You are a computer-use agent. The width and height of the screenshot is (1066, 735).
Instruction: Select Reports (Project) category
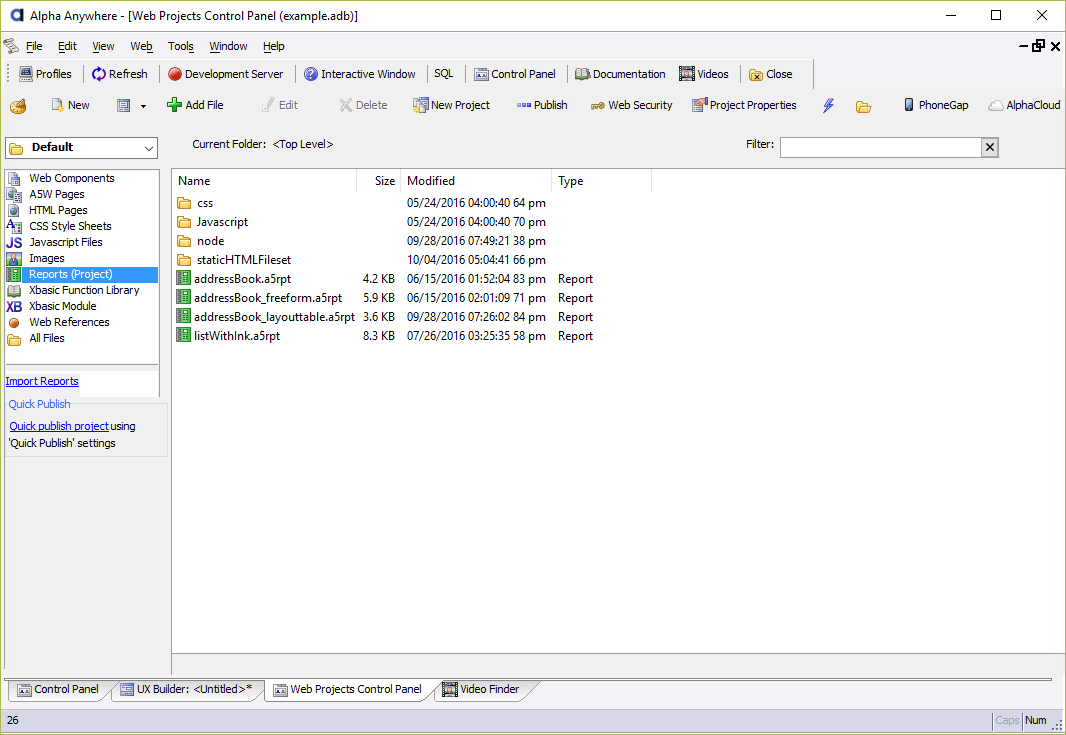click(x=82, y=274)
